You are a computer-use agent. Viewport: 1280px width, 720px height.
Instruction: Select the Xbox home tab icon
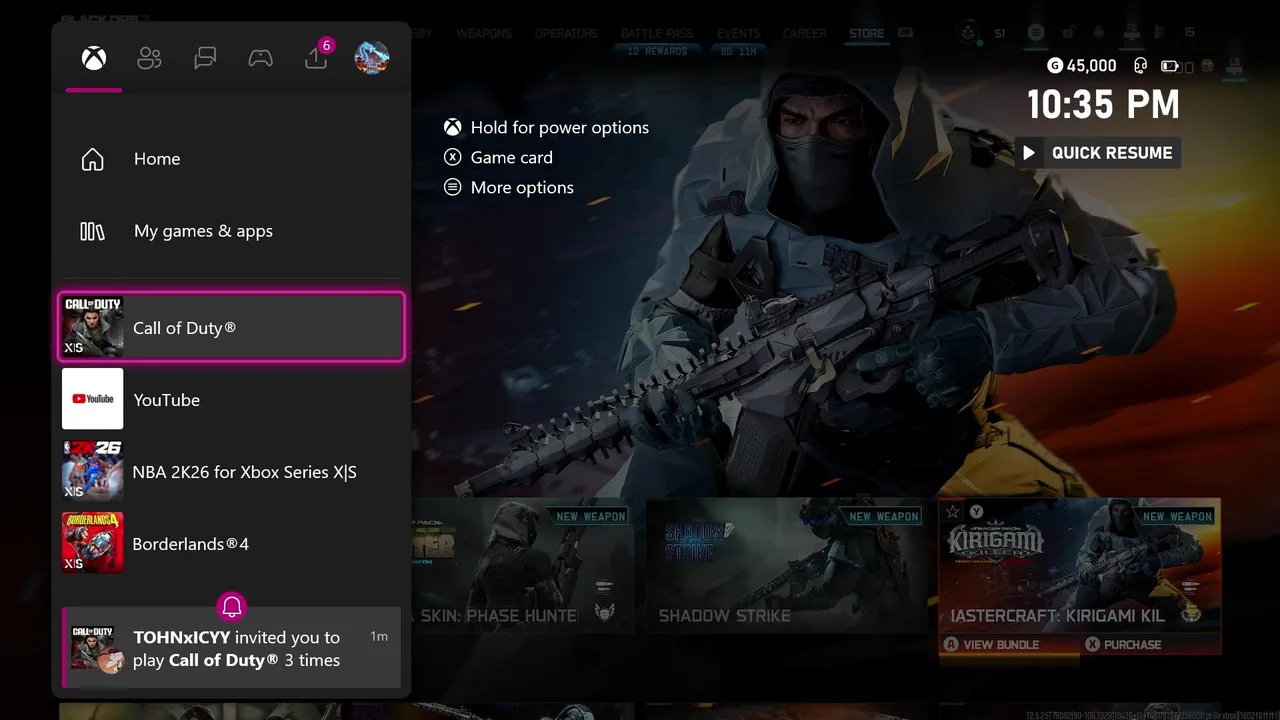[x=94, y=58]
